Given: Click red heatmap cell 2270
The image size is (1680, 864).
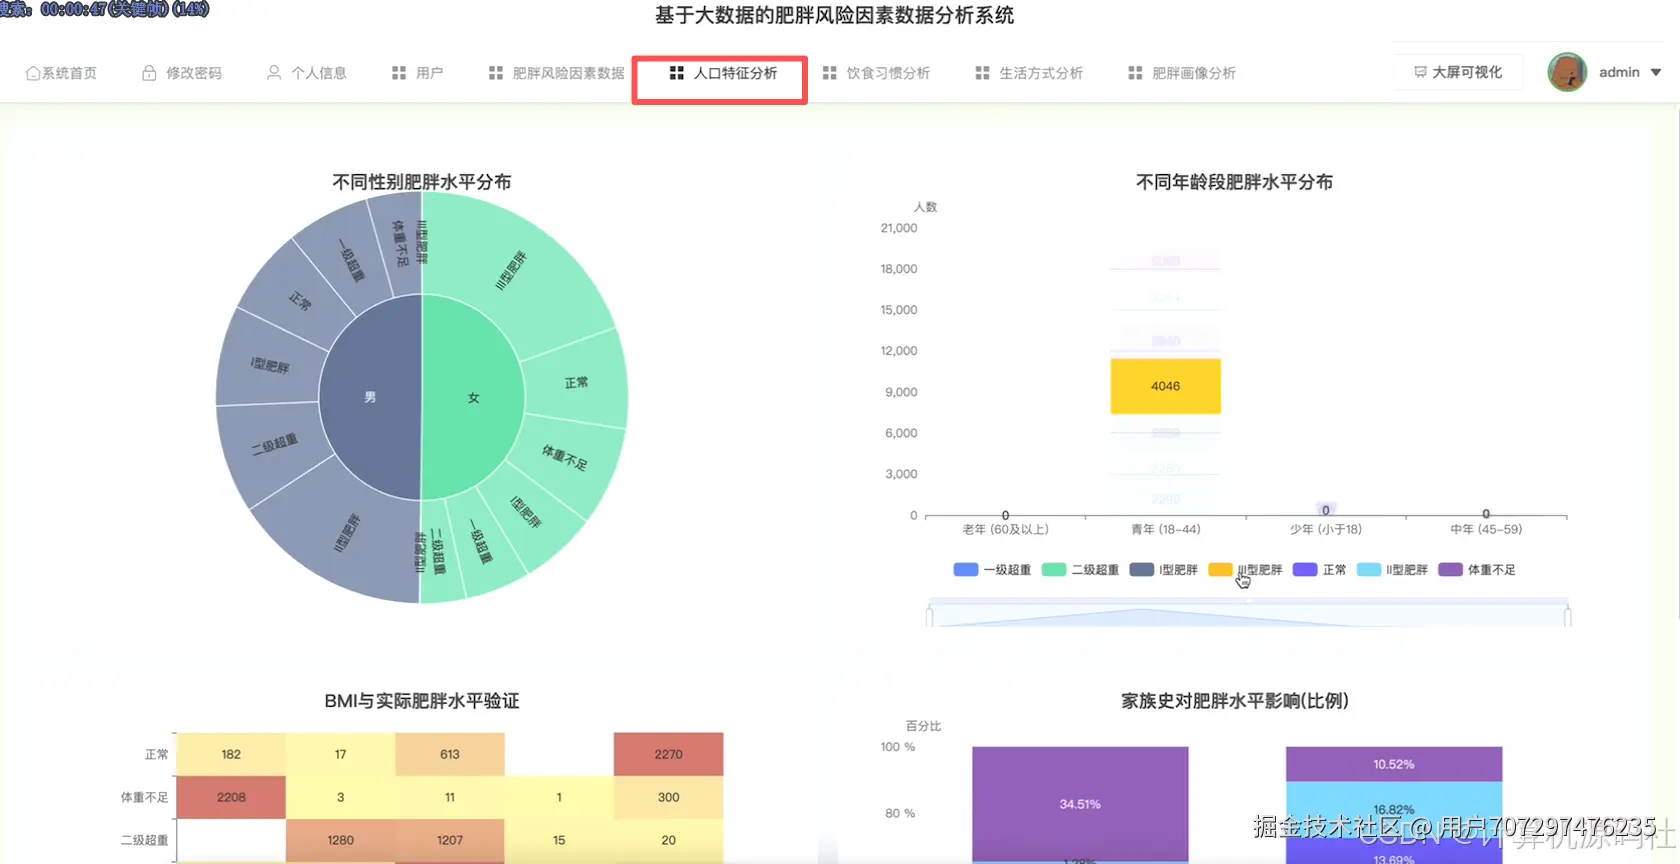Looking at the screenshot, I should 668,754.
